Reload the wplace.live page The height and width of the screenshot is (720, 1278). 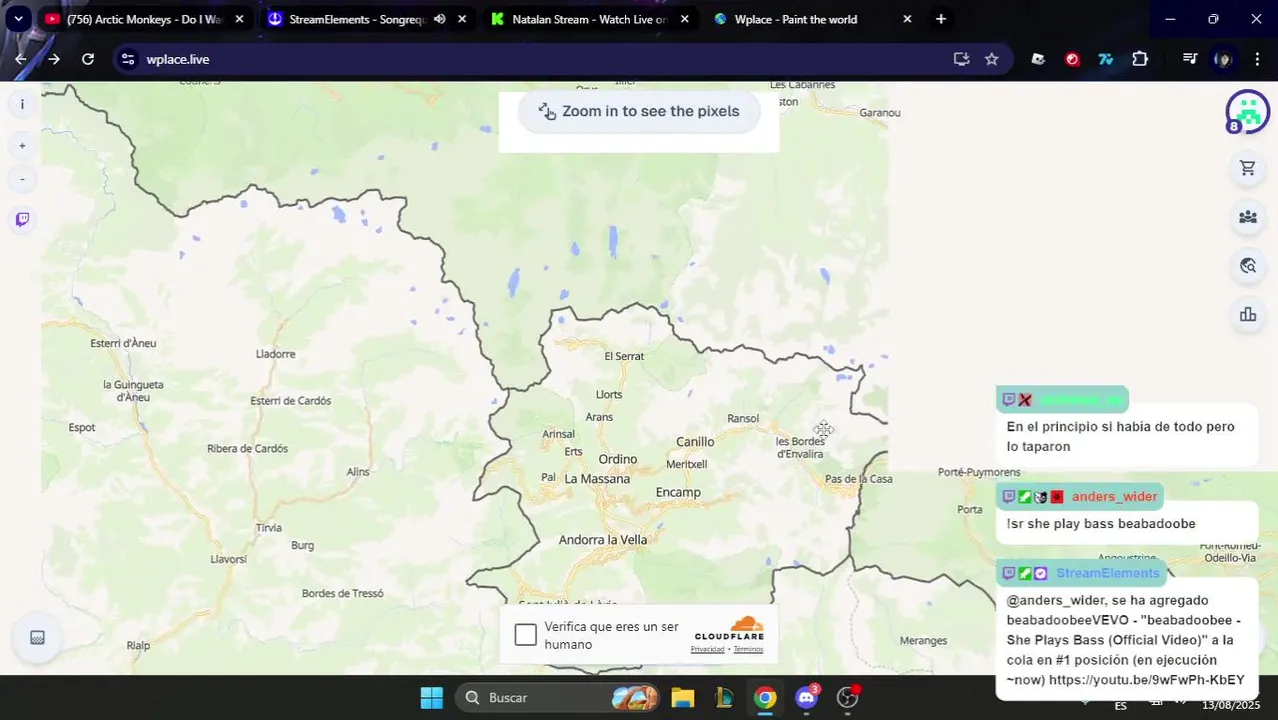[x=88, y=59]
